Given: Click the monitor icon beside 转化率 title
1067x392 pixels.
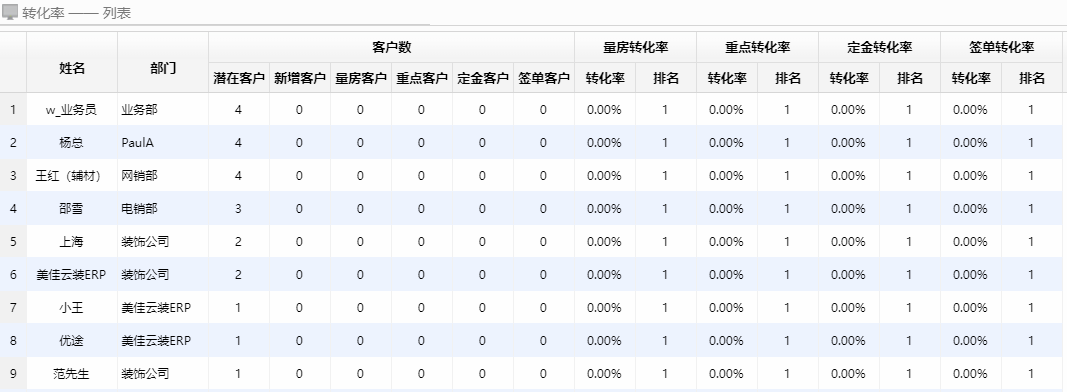Looking at the screenshot, I should click(x=10, y=12).
